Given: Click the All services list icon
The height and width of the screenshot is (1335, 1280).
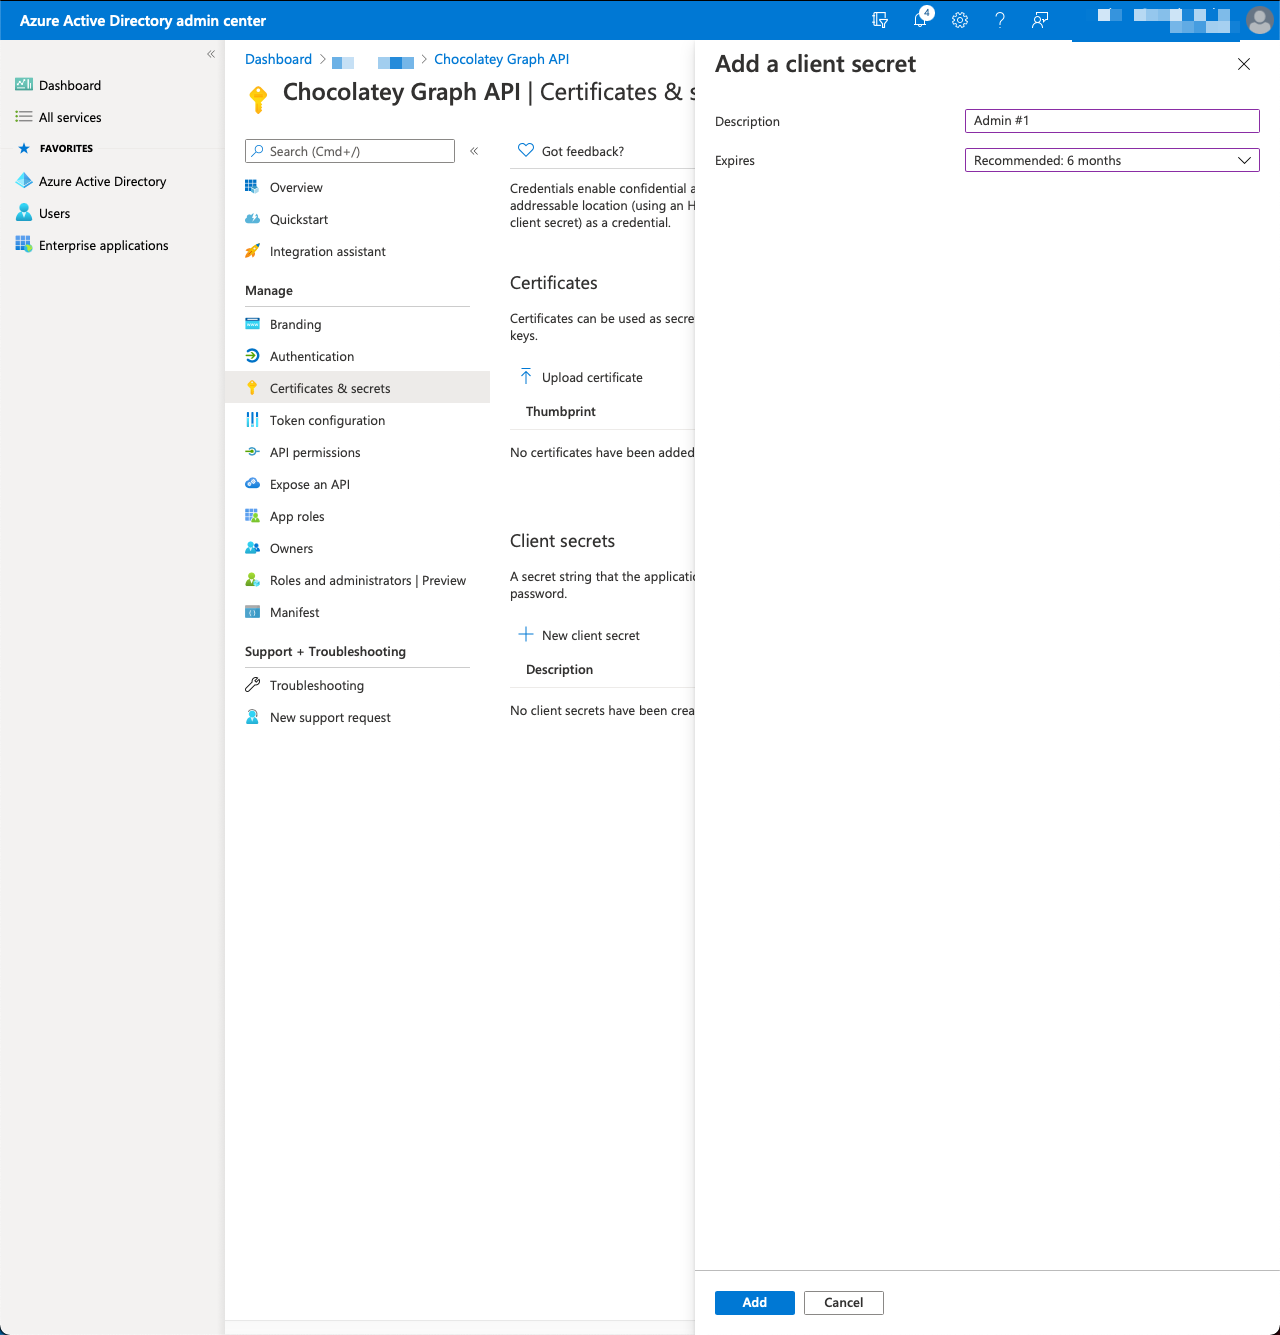Looking at the screenshot, I should click(x=24, y=117).
